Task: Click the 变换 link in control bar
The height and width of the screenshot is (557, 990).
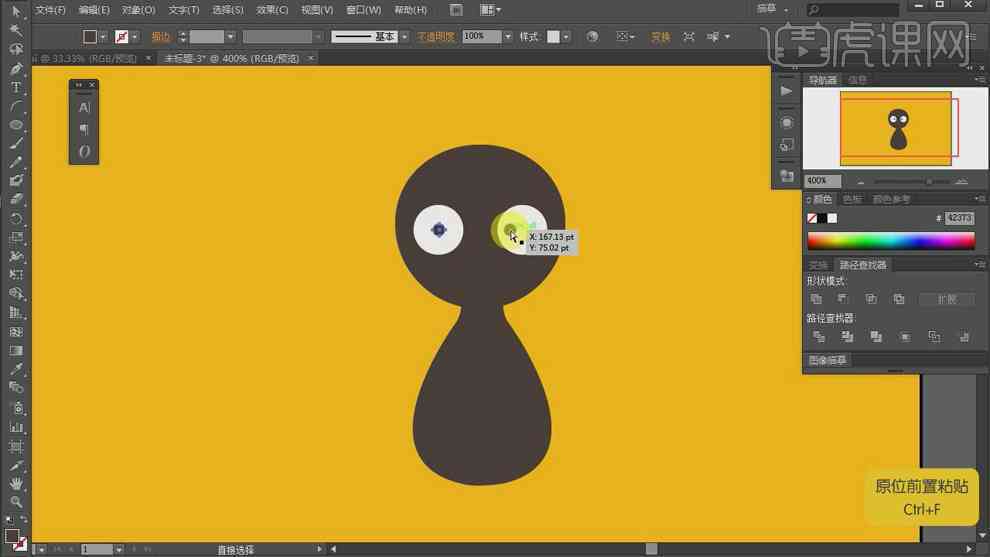Action: coord(660,37)
